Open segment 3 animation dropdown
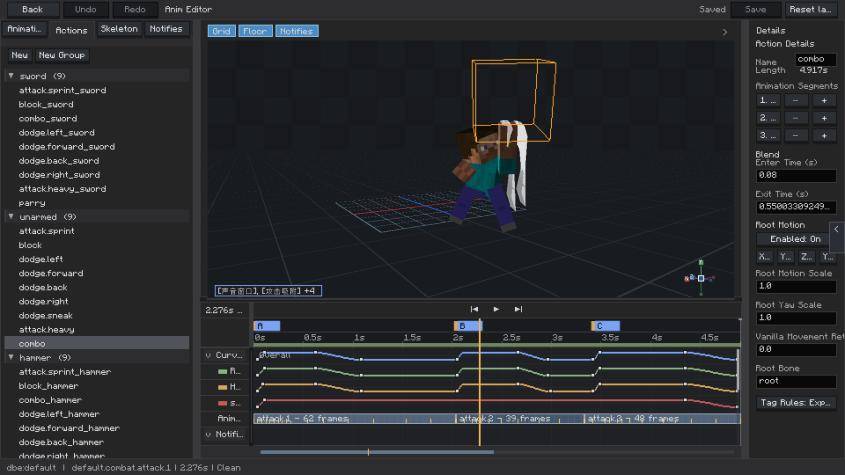The width and height of the screenshot is (845, 475). coord(768,135)
